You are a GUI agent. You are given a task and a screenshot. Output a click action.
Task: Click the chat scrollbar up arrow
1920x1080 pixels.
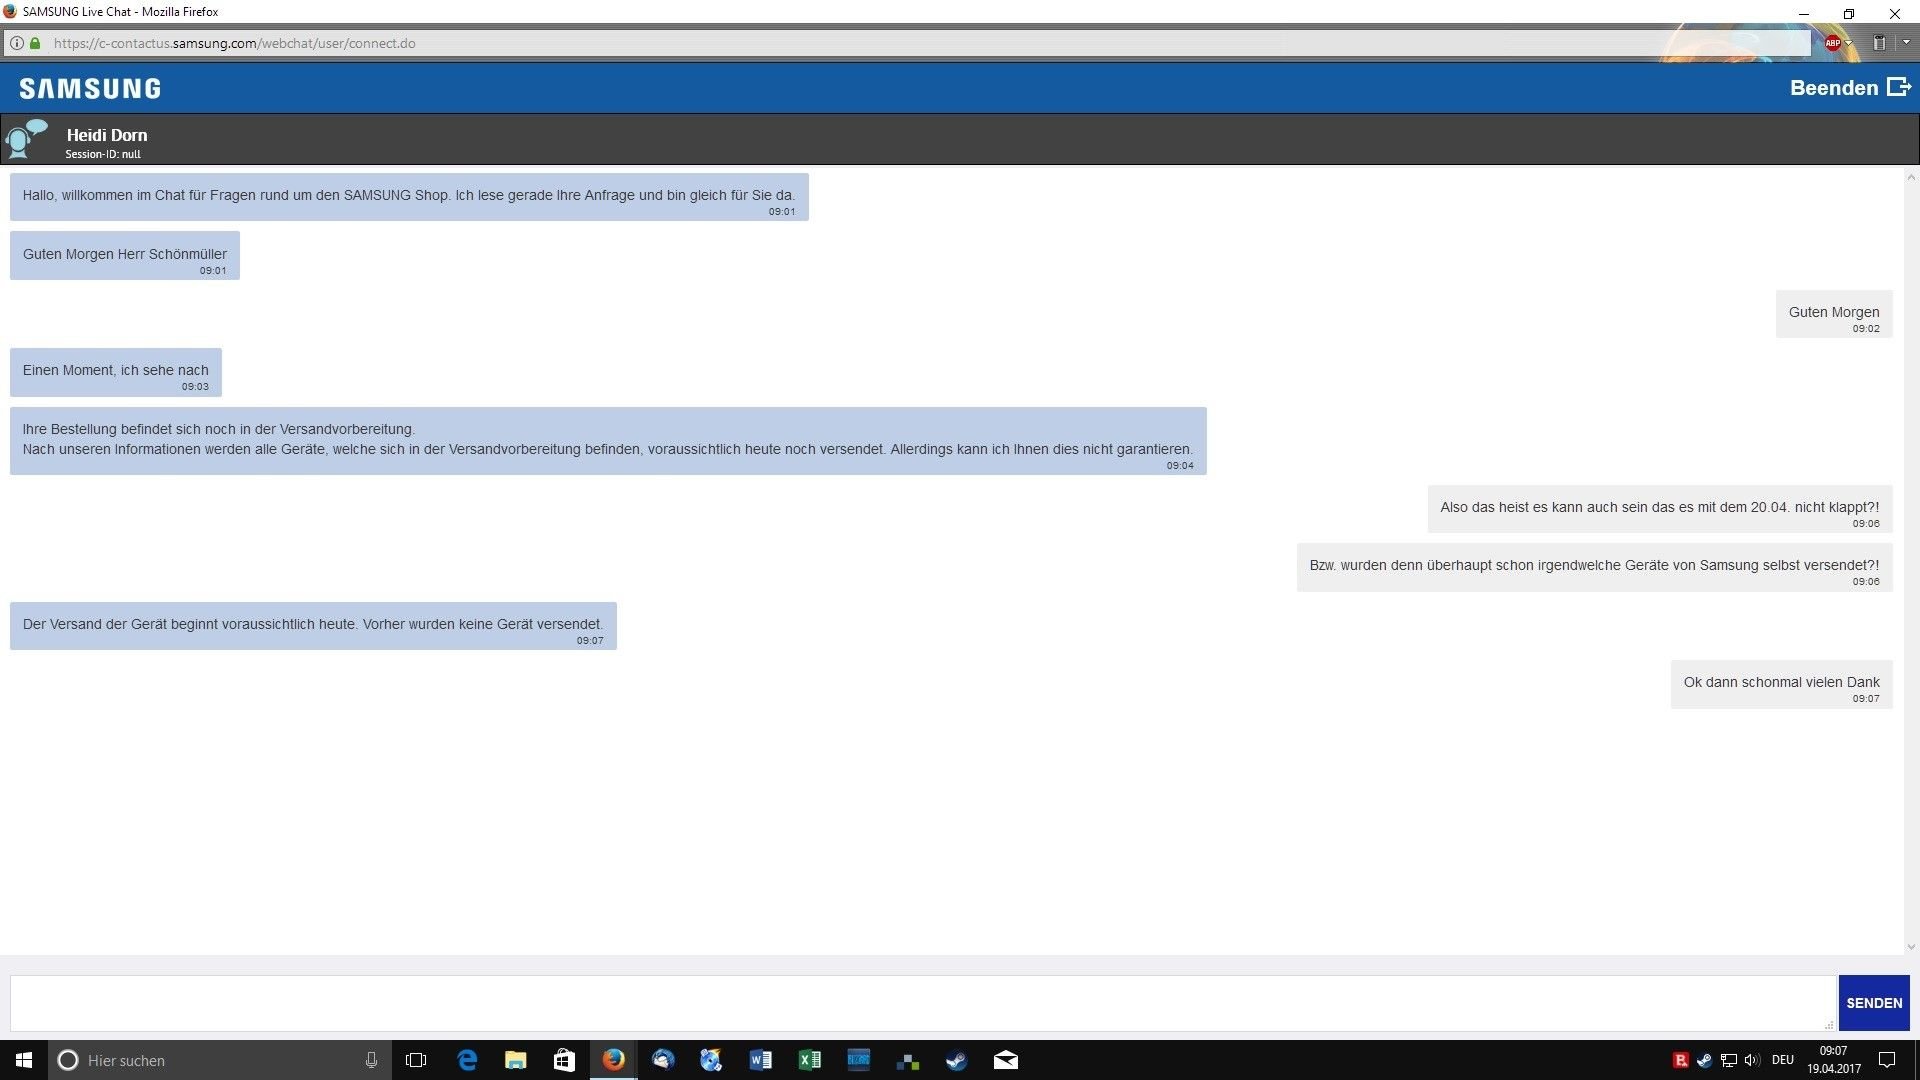pyautogui.click(x=1911, y=178)
